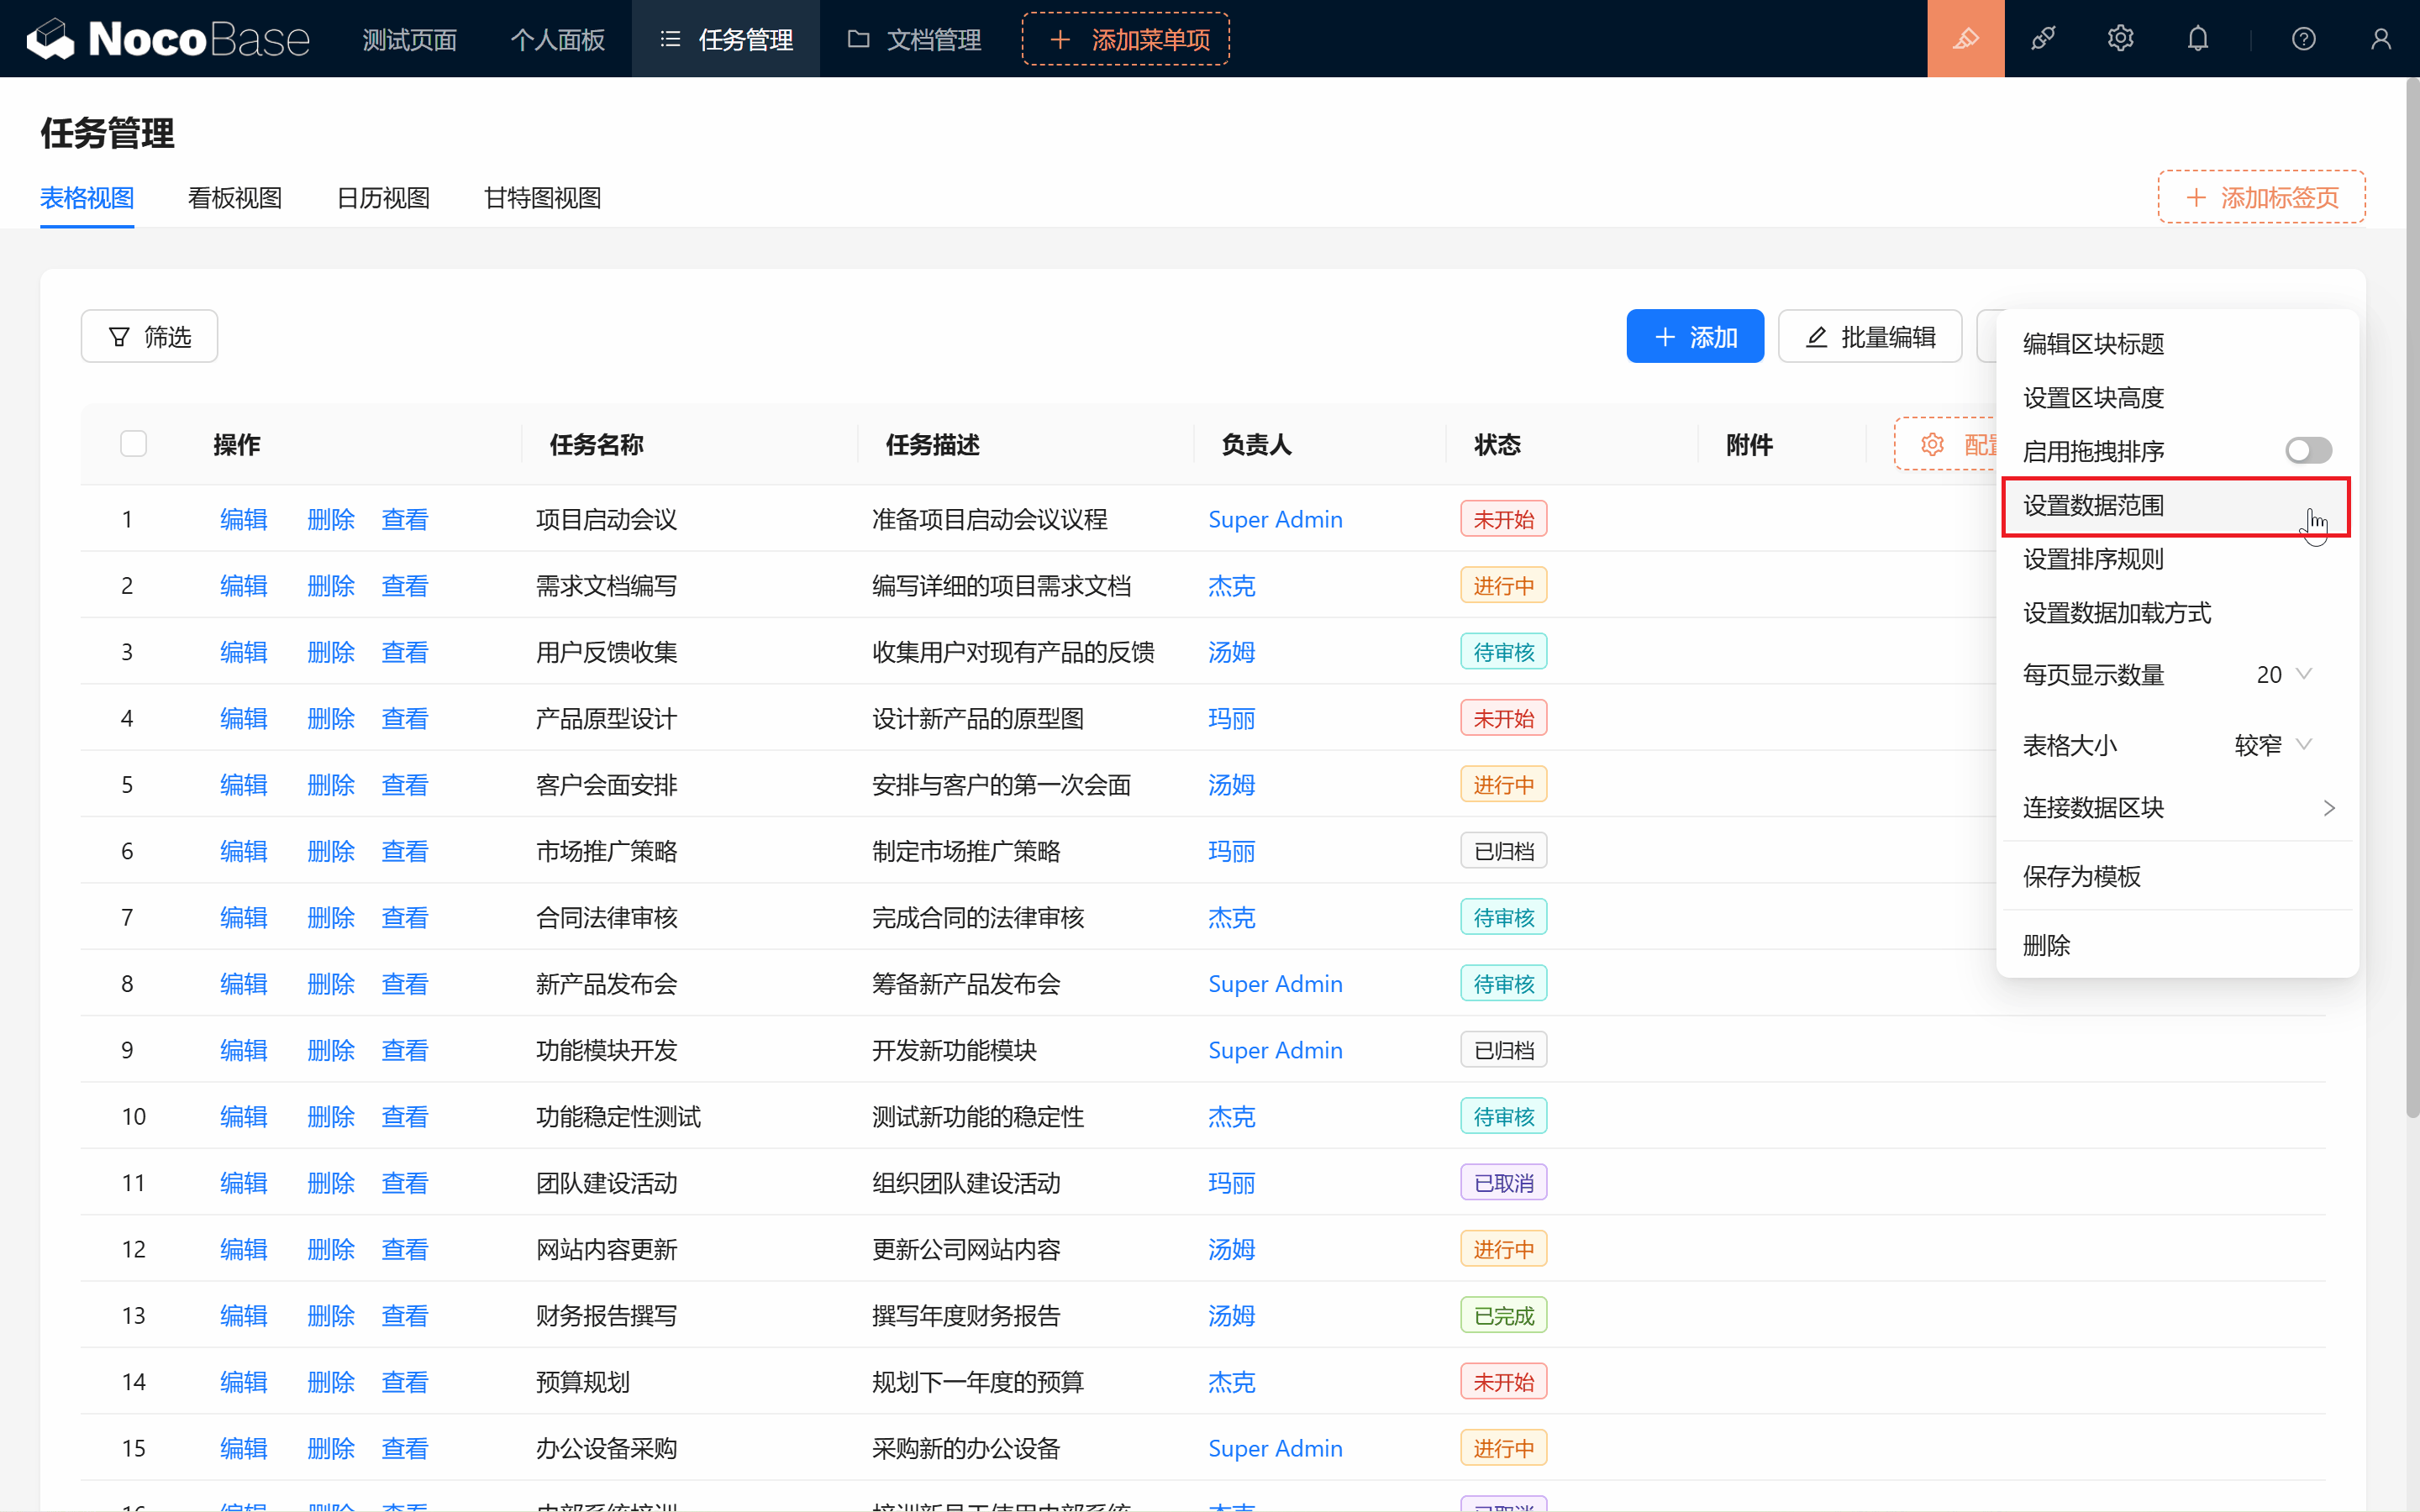Click the 已完成 tag in 财务报告撰写 row

point(1503,1315)
